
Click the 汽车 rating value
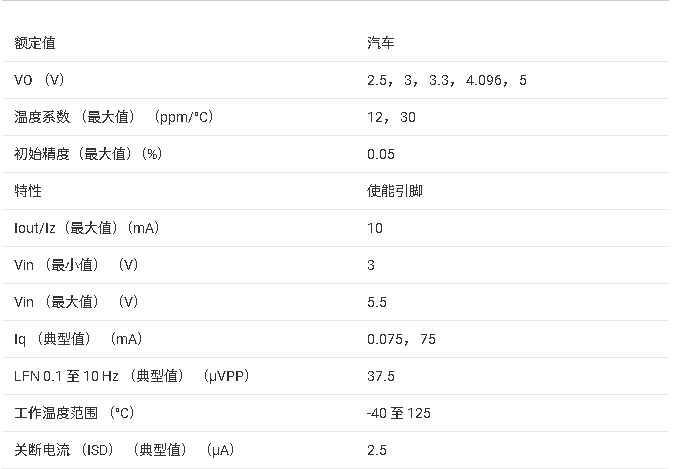(x=381, y=43)
